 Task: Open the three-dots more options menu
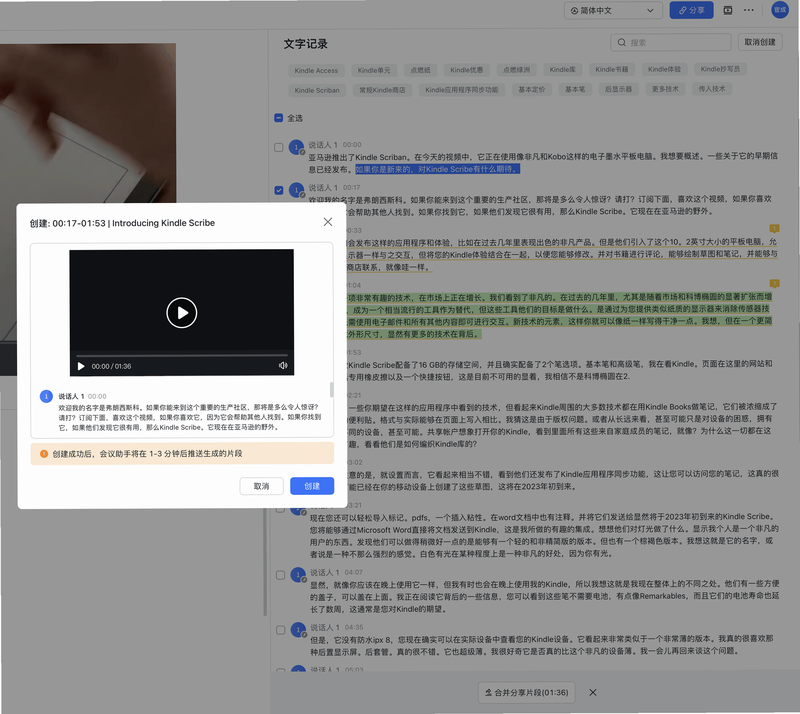(748, 10)
